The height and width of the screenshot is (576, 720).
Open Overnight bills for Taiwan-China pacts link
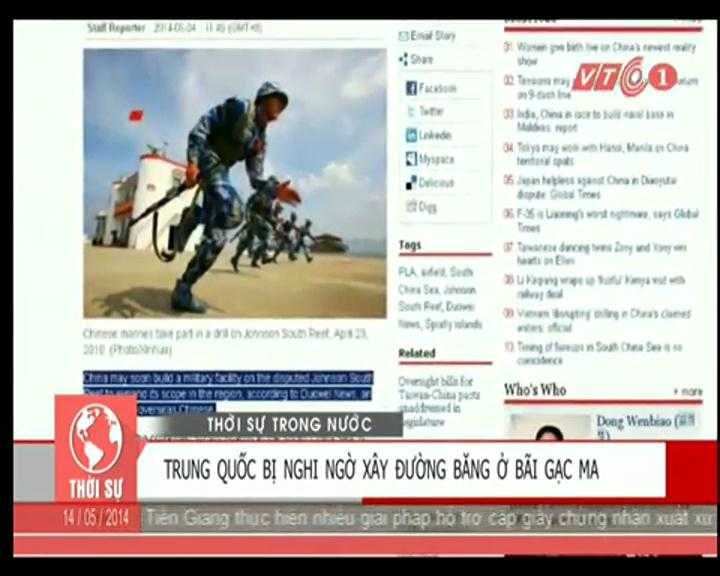pyautogui.click(x=436, y=388)
